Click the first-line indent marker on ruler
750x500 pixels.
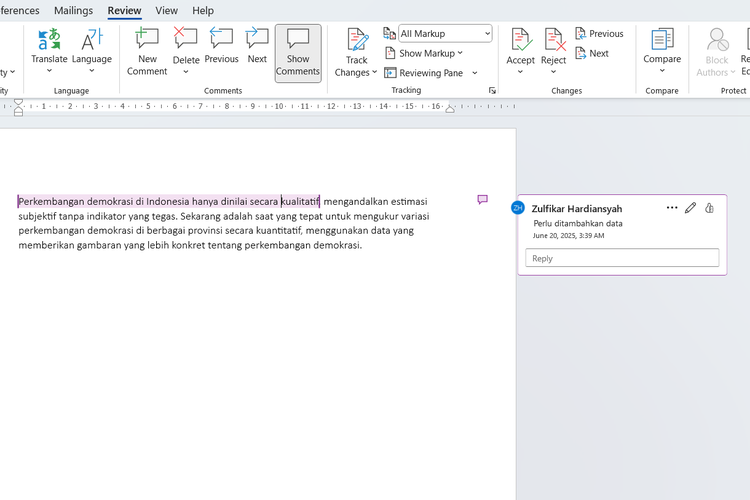[18, 101]
